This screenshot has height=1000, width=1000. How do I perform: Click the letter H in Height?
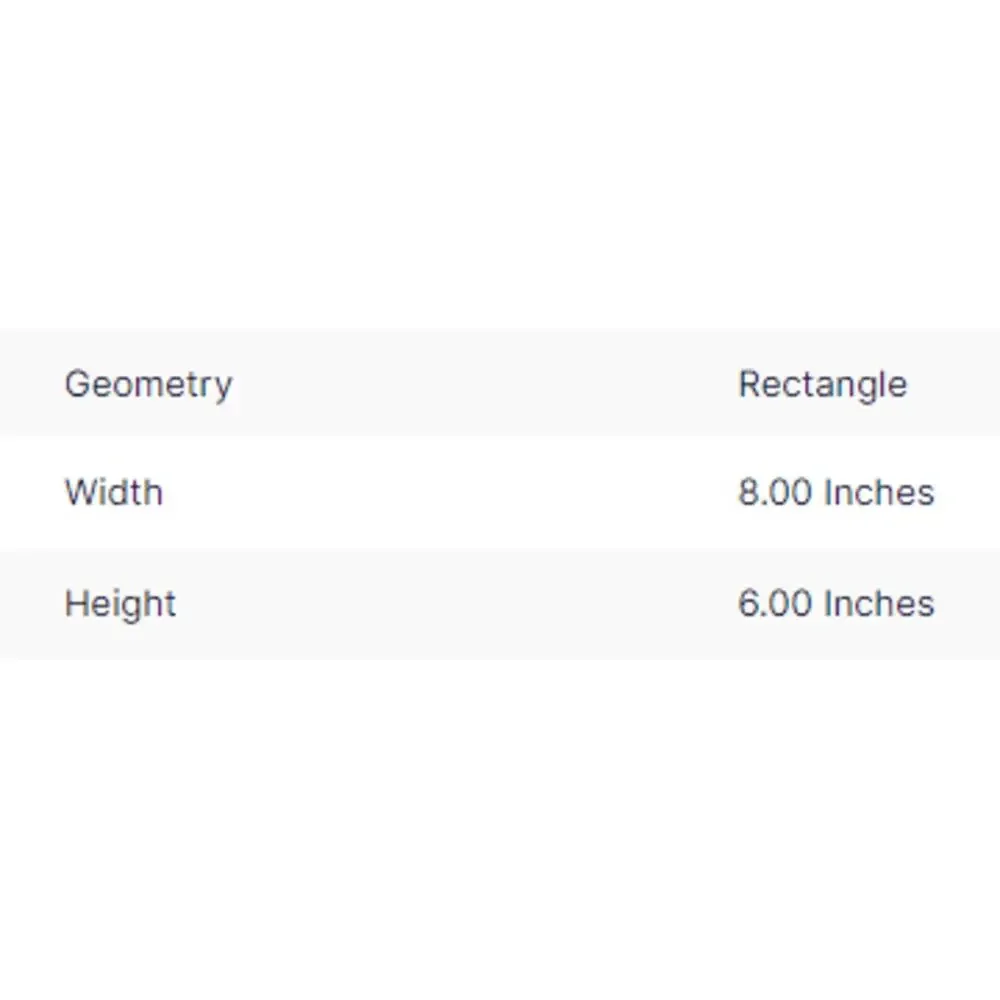[76, 603]
